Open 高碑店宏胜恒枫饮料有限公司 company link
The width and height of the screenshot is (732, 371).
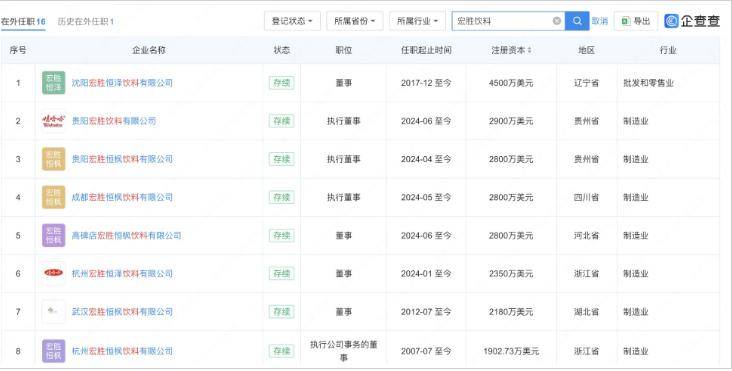tap(127, 236)
